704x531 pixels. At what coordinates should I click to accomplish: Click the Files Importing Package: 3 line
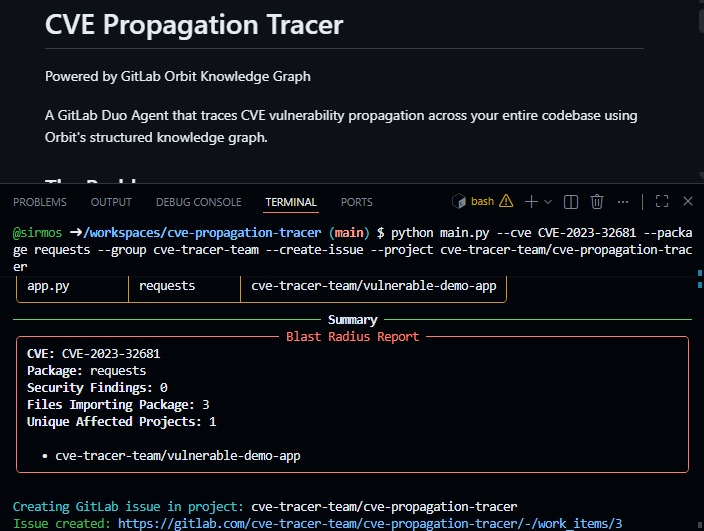[118, 405]
